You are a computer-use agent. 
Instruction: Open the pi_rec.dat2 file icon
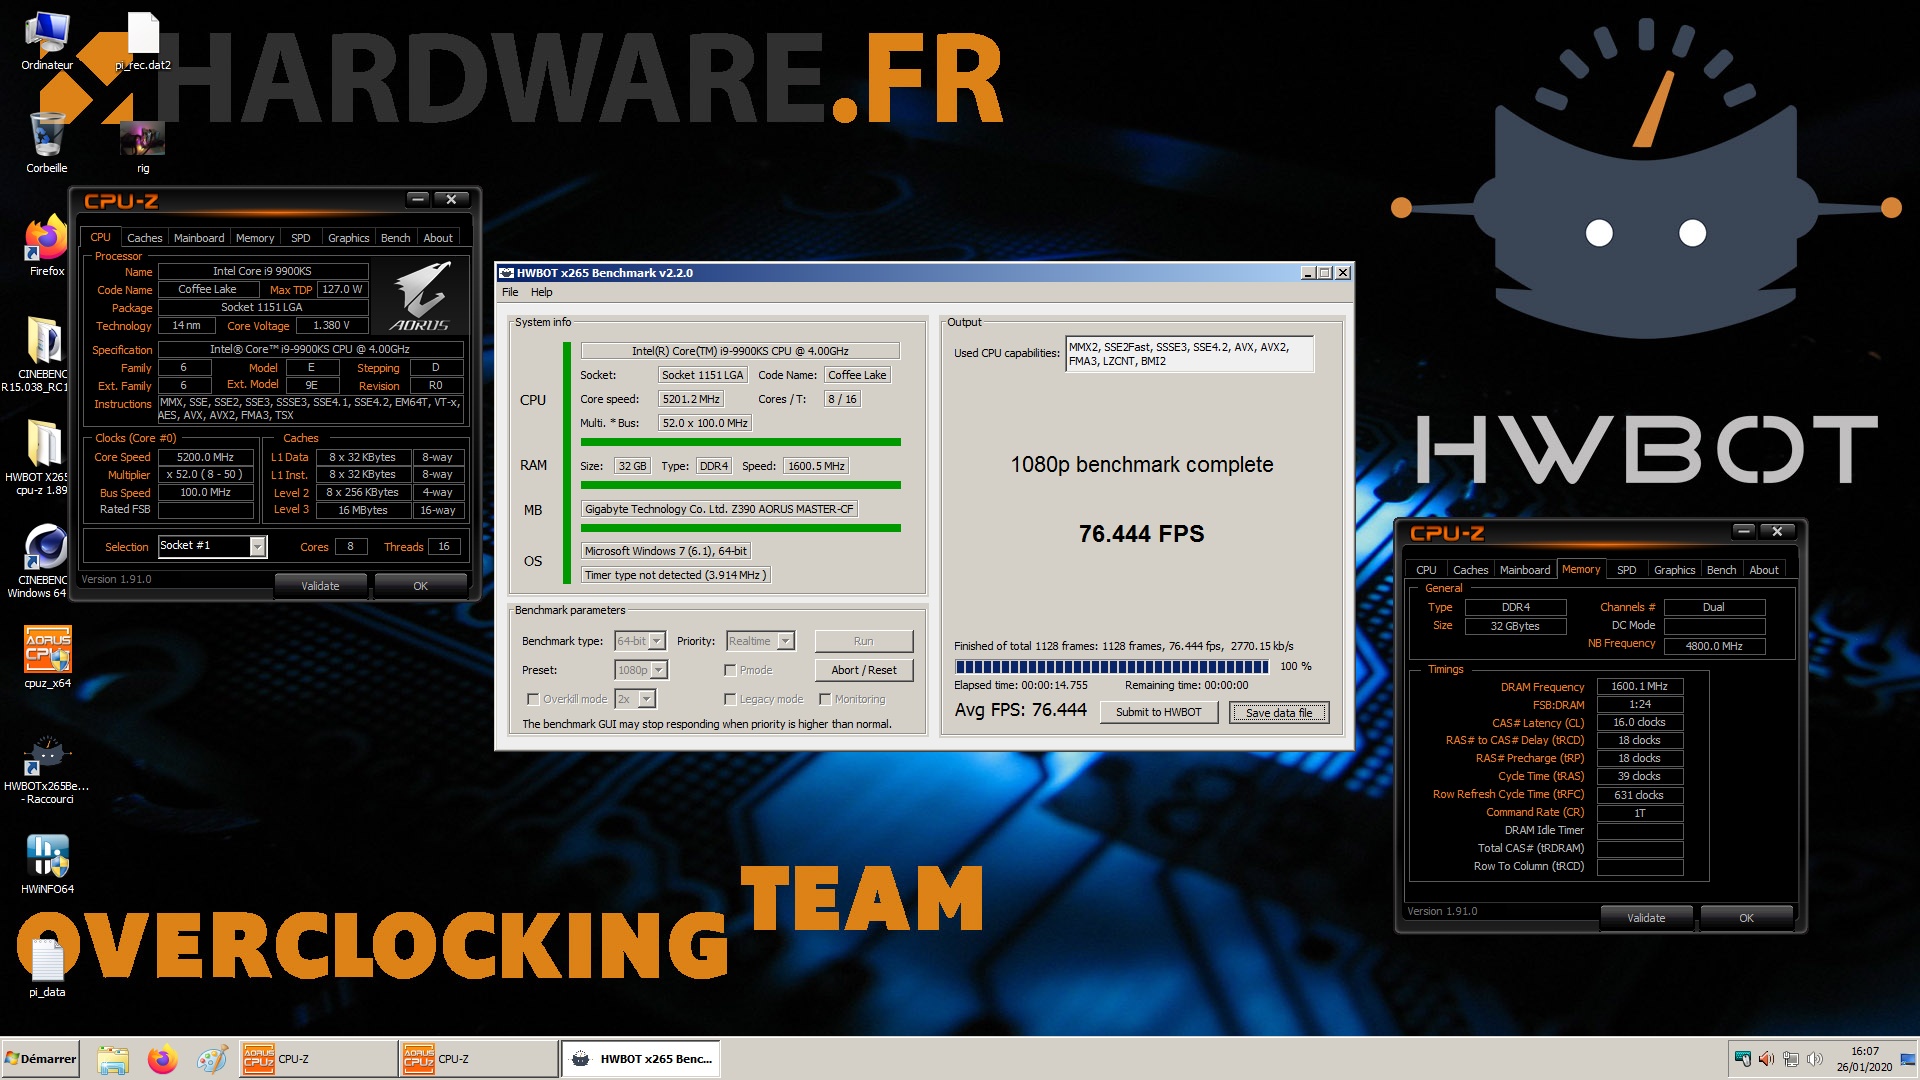143,41
